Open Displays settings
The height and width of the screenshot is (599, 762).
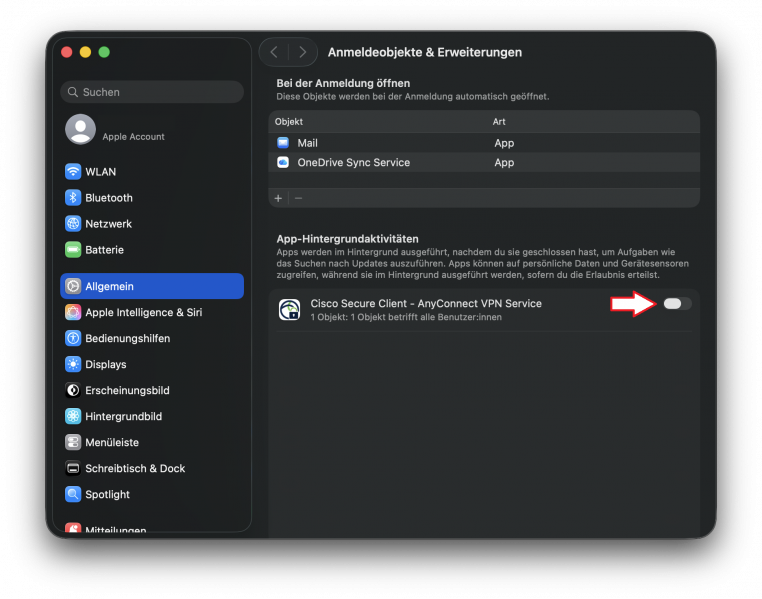(x=152, y=364)
